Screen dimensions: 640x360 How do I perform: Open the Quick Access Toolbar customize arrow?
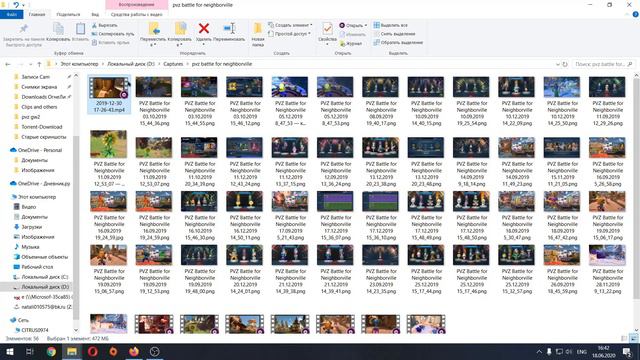click(23, 5)
